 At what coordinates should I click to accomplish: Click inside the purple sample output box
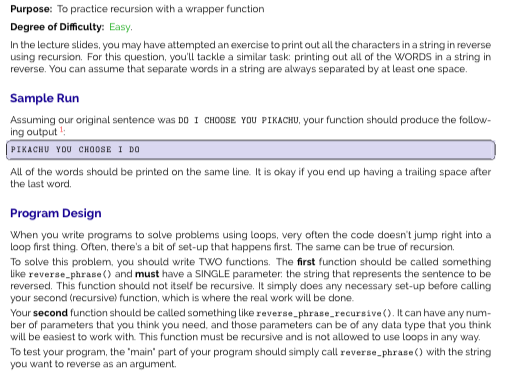[x=251, y=150]
